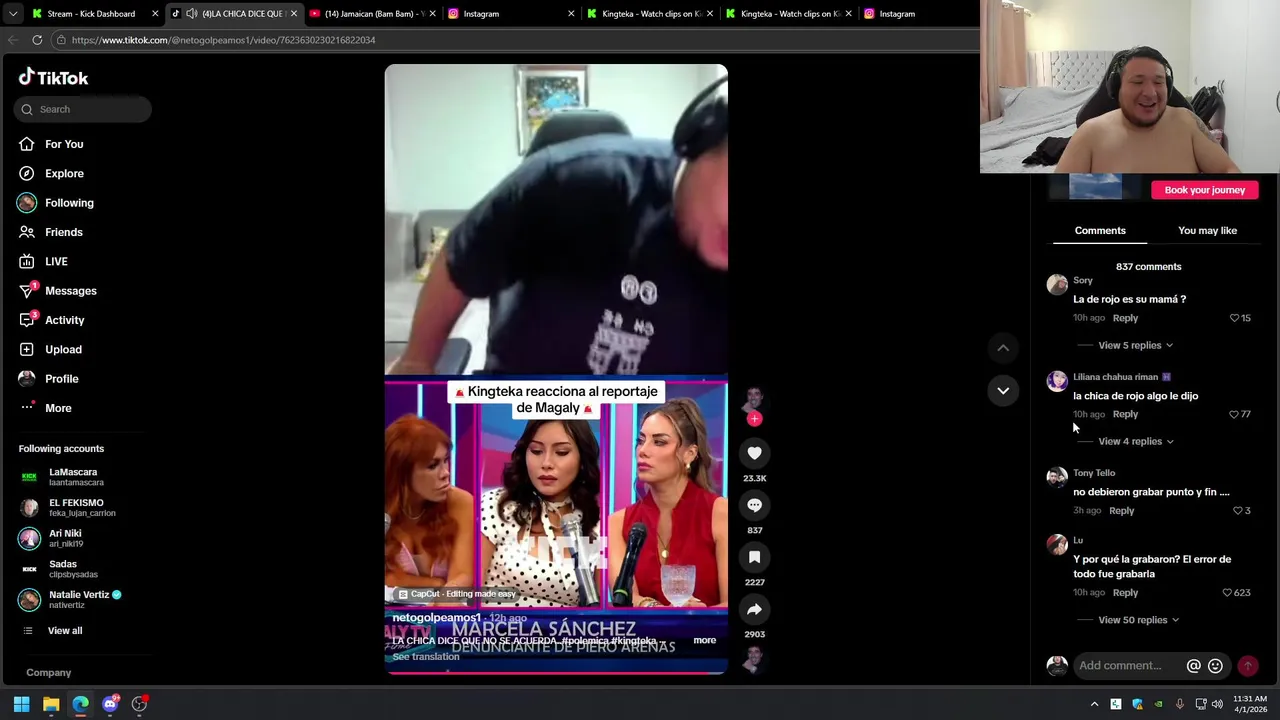Click the Book your journey button

[1204, 190]
